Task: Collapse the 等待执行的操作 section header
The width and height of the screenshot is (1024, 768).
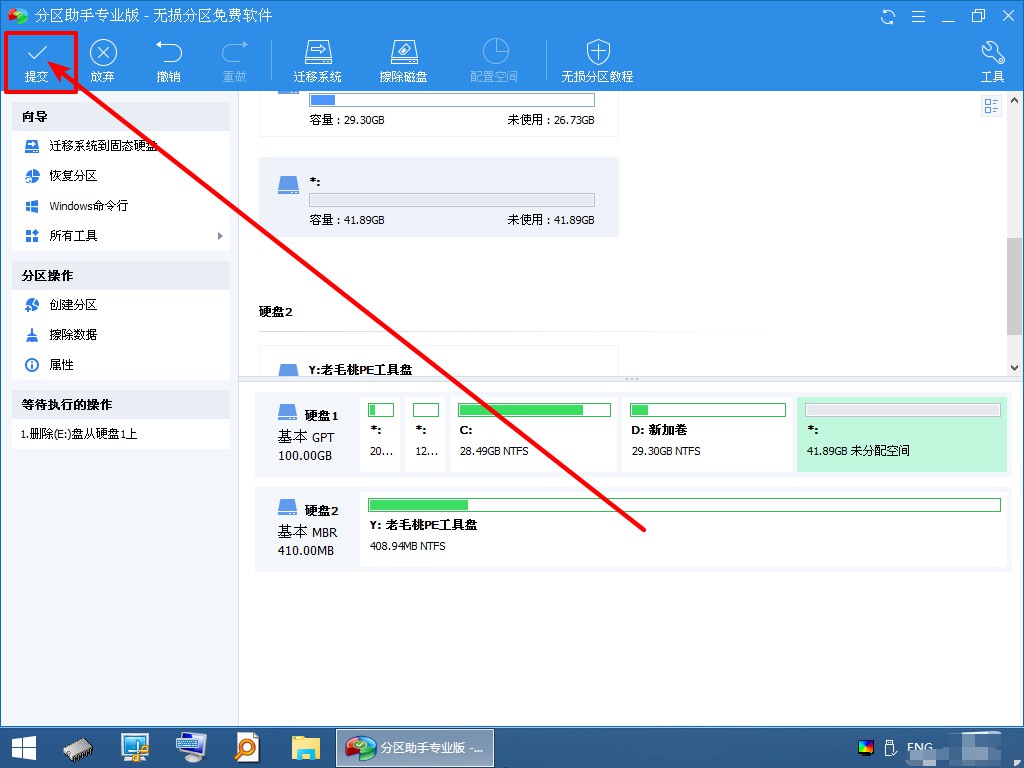Action: click(121, 405)
